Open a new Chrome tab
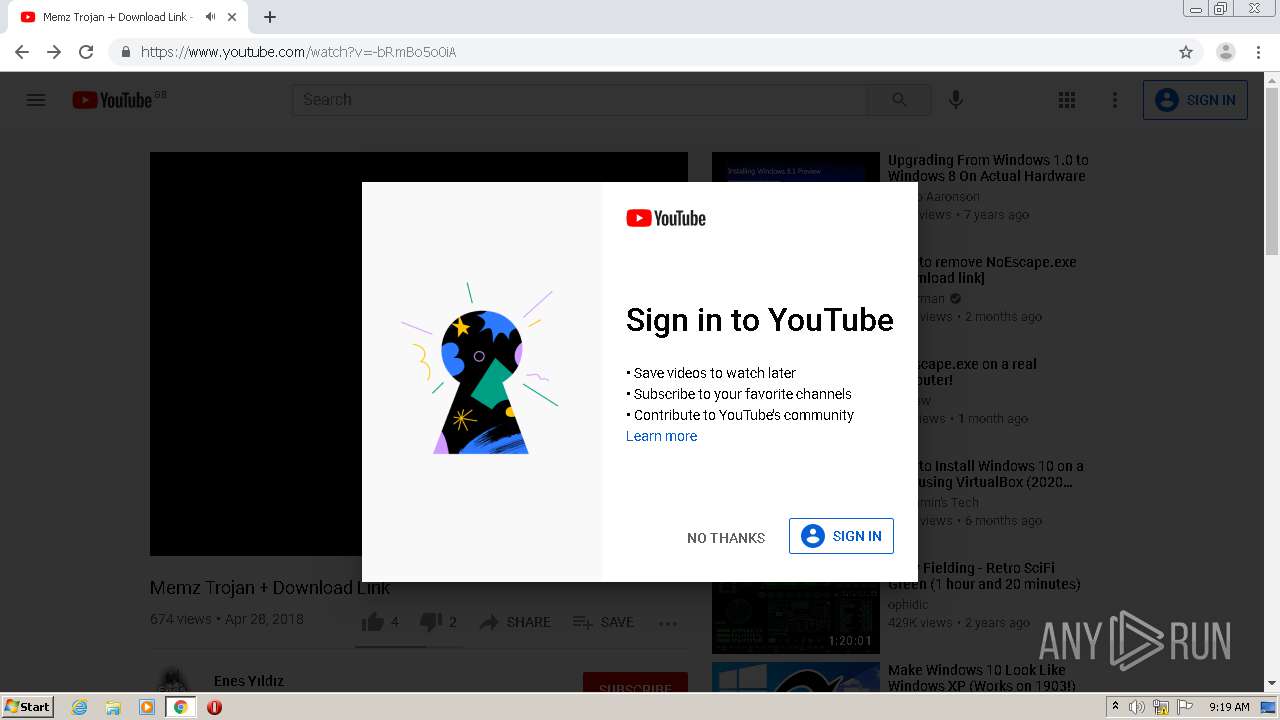Screen dimensions: 1280x720 coord(270,17)
